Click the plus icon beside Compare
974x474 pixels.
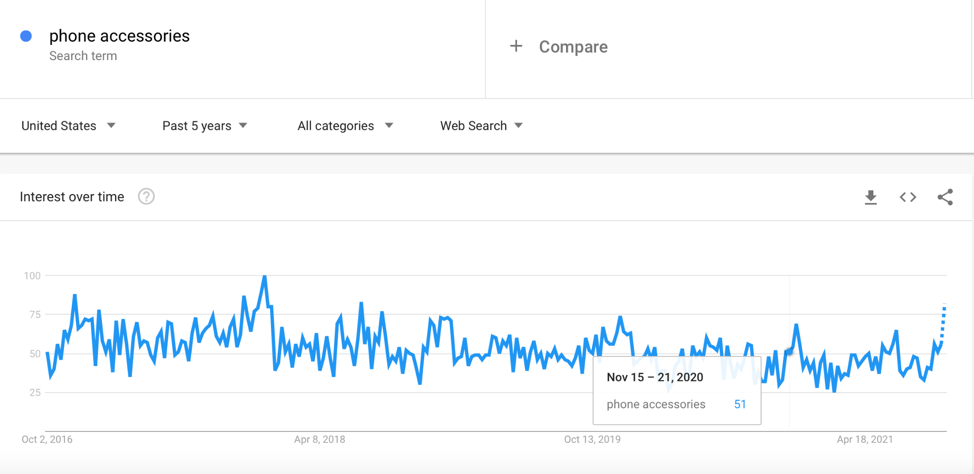pos(516,47)
